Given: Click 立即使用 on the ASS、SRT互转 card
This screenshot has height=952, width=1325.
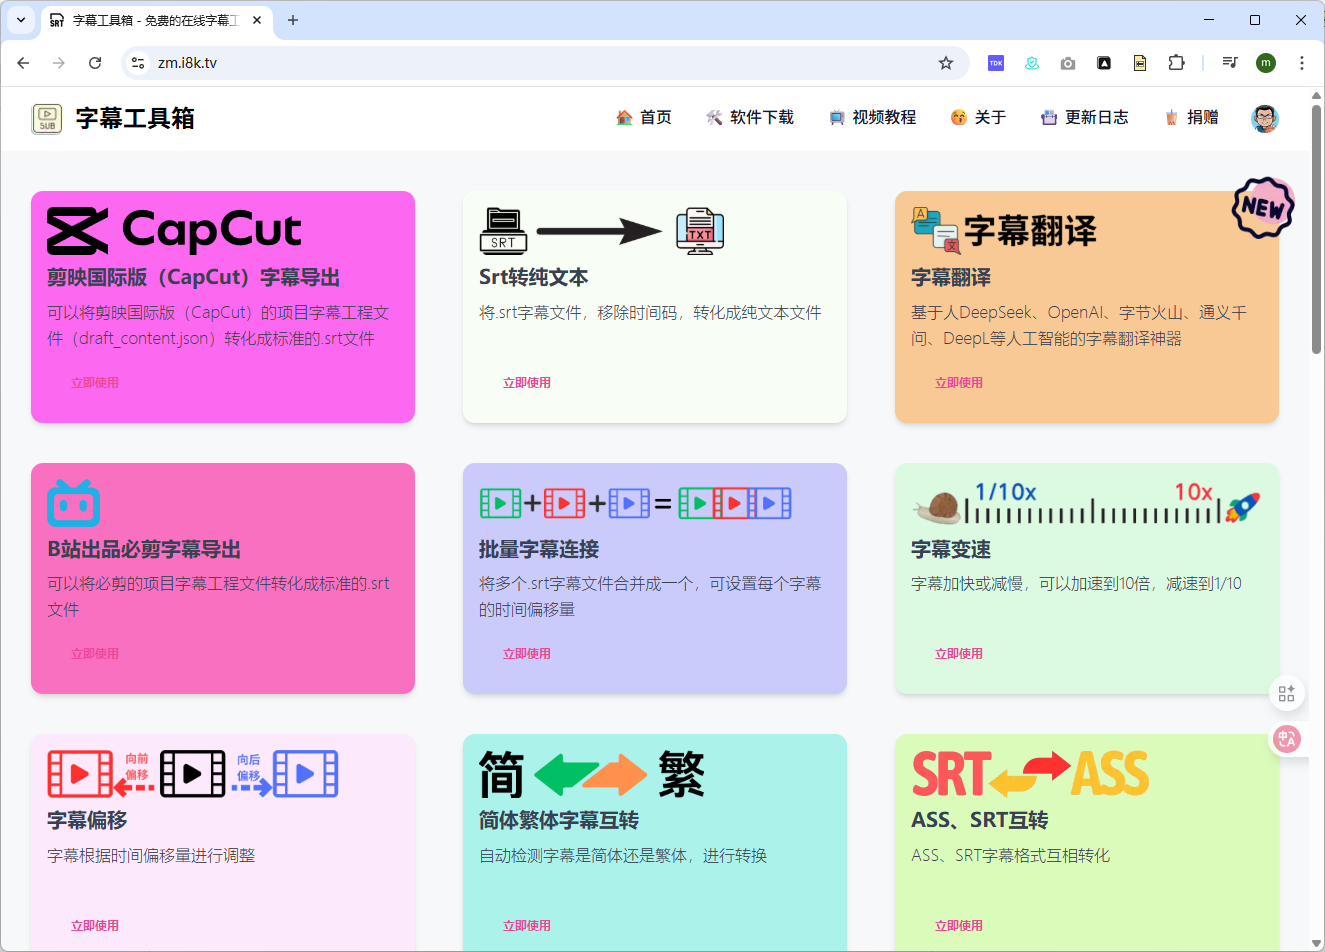Looking at the screenshot, I should click(x=959, y=926).
